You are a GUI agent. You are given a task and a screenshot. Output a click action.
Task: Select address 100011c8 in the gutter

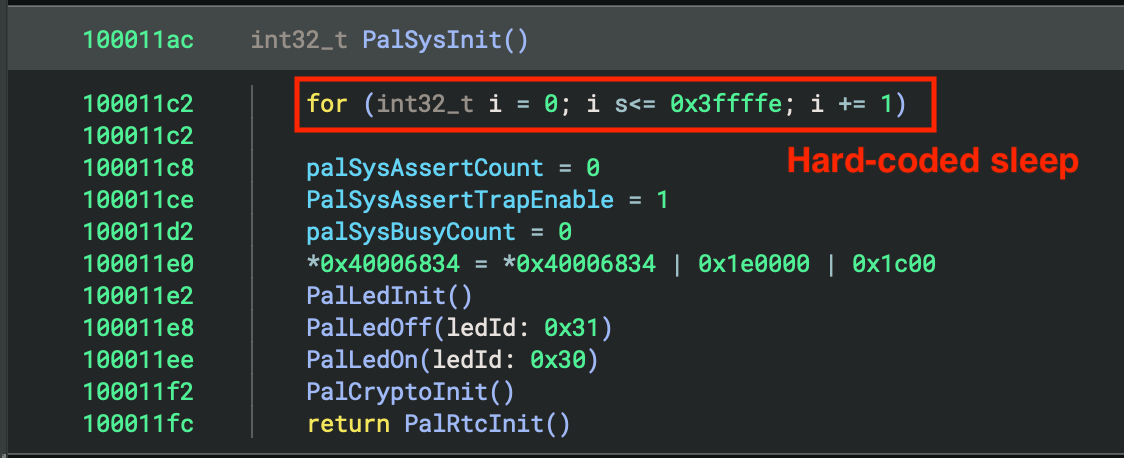(x=138, y=167)
